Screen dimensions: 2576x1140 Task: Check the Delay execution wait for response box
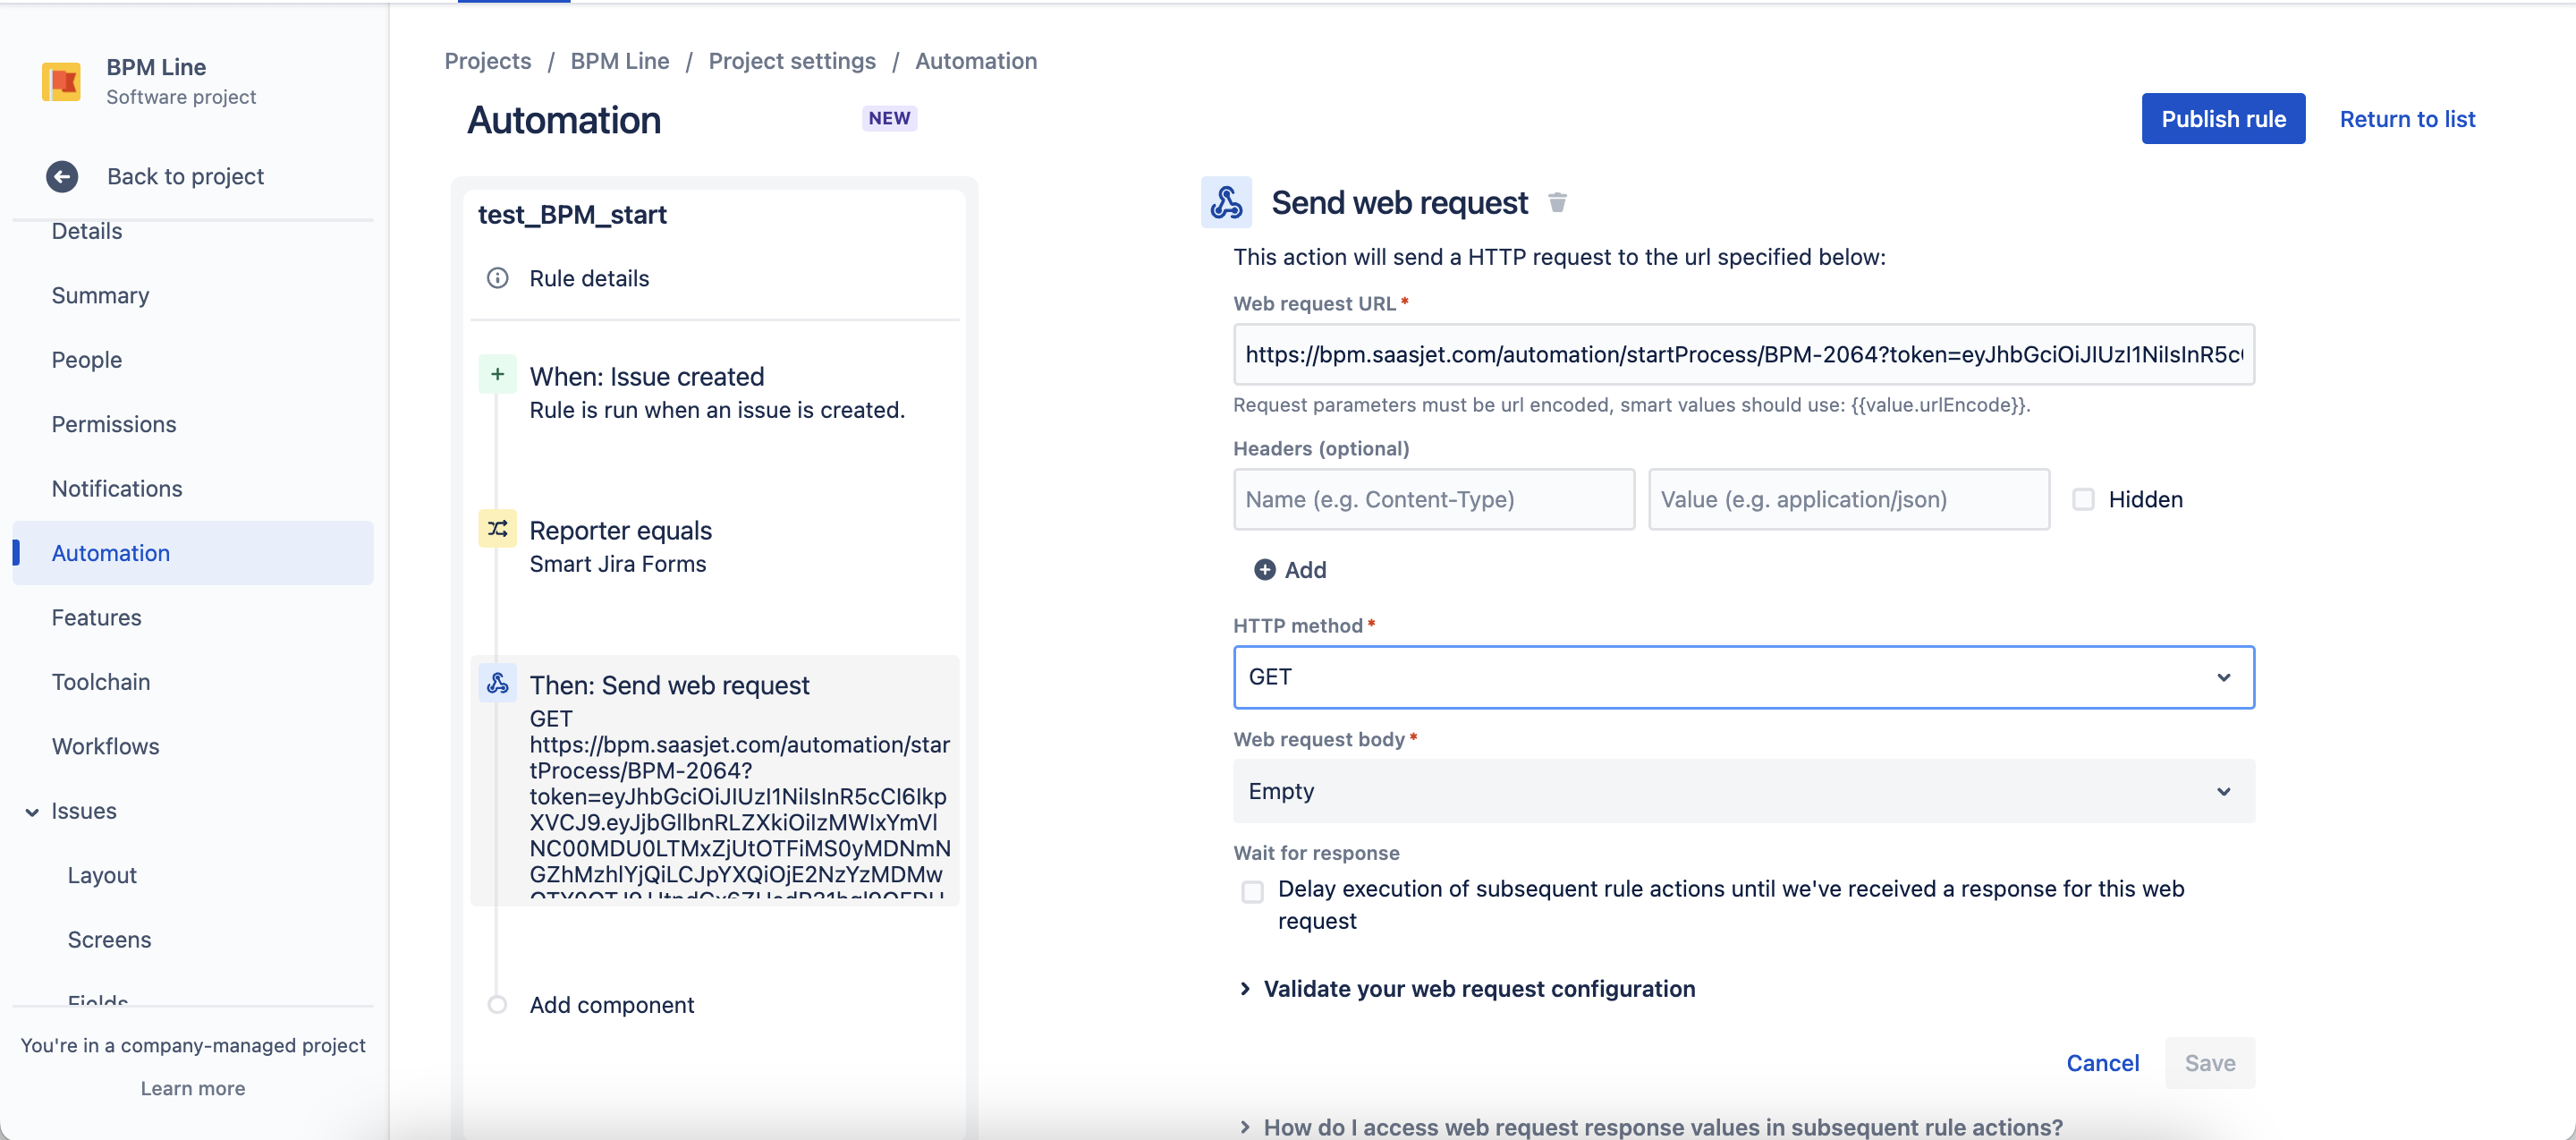1252,891
